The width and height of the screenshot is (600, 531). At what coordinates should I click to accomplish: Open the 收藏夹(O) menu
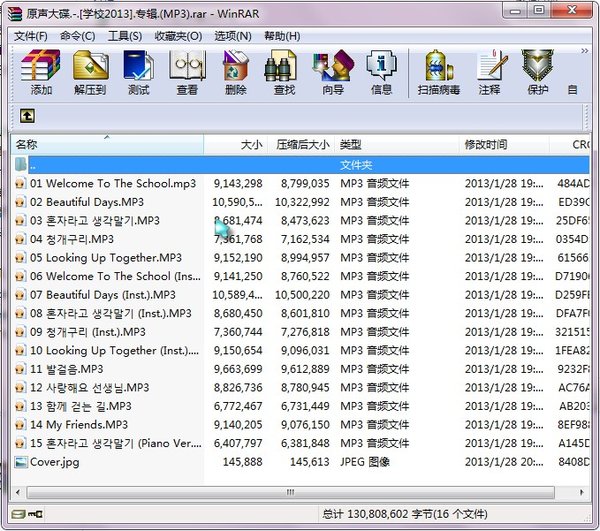tap(178, 36)
